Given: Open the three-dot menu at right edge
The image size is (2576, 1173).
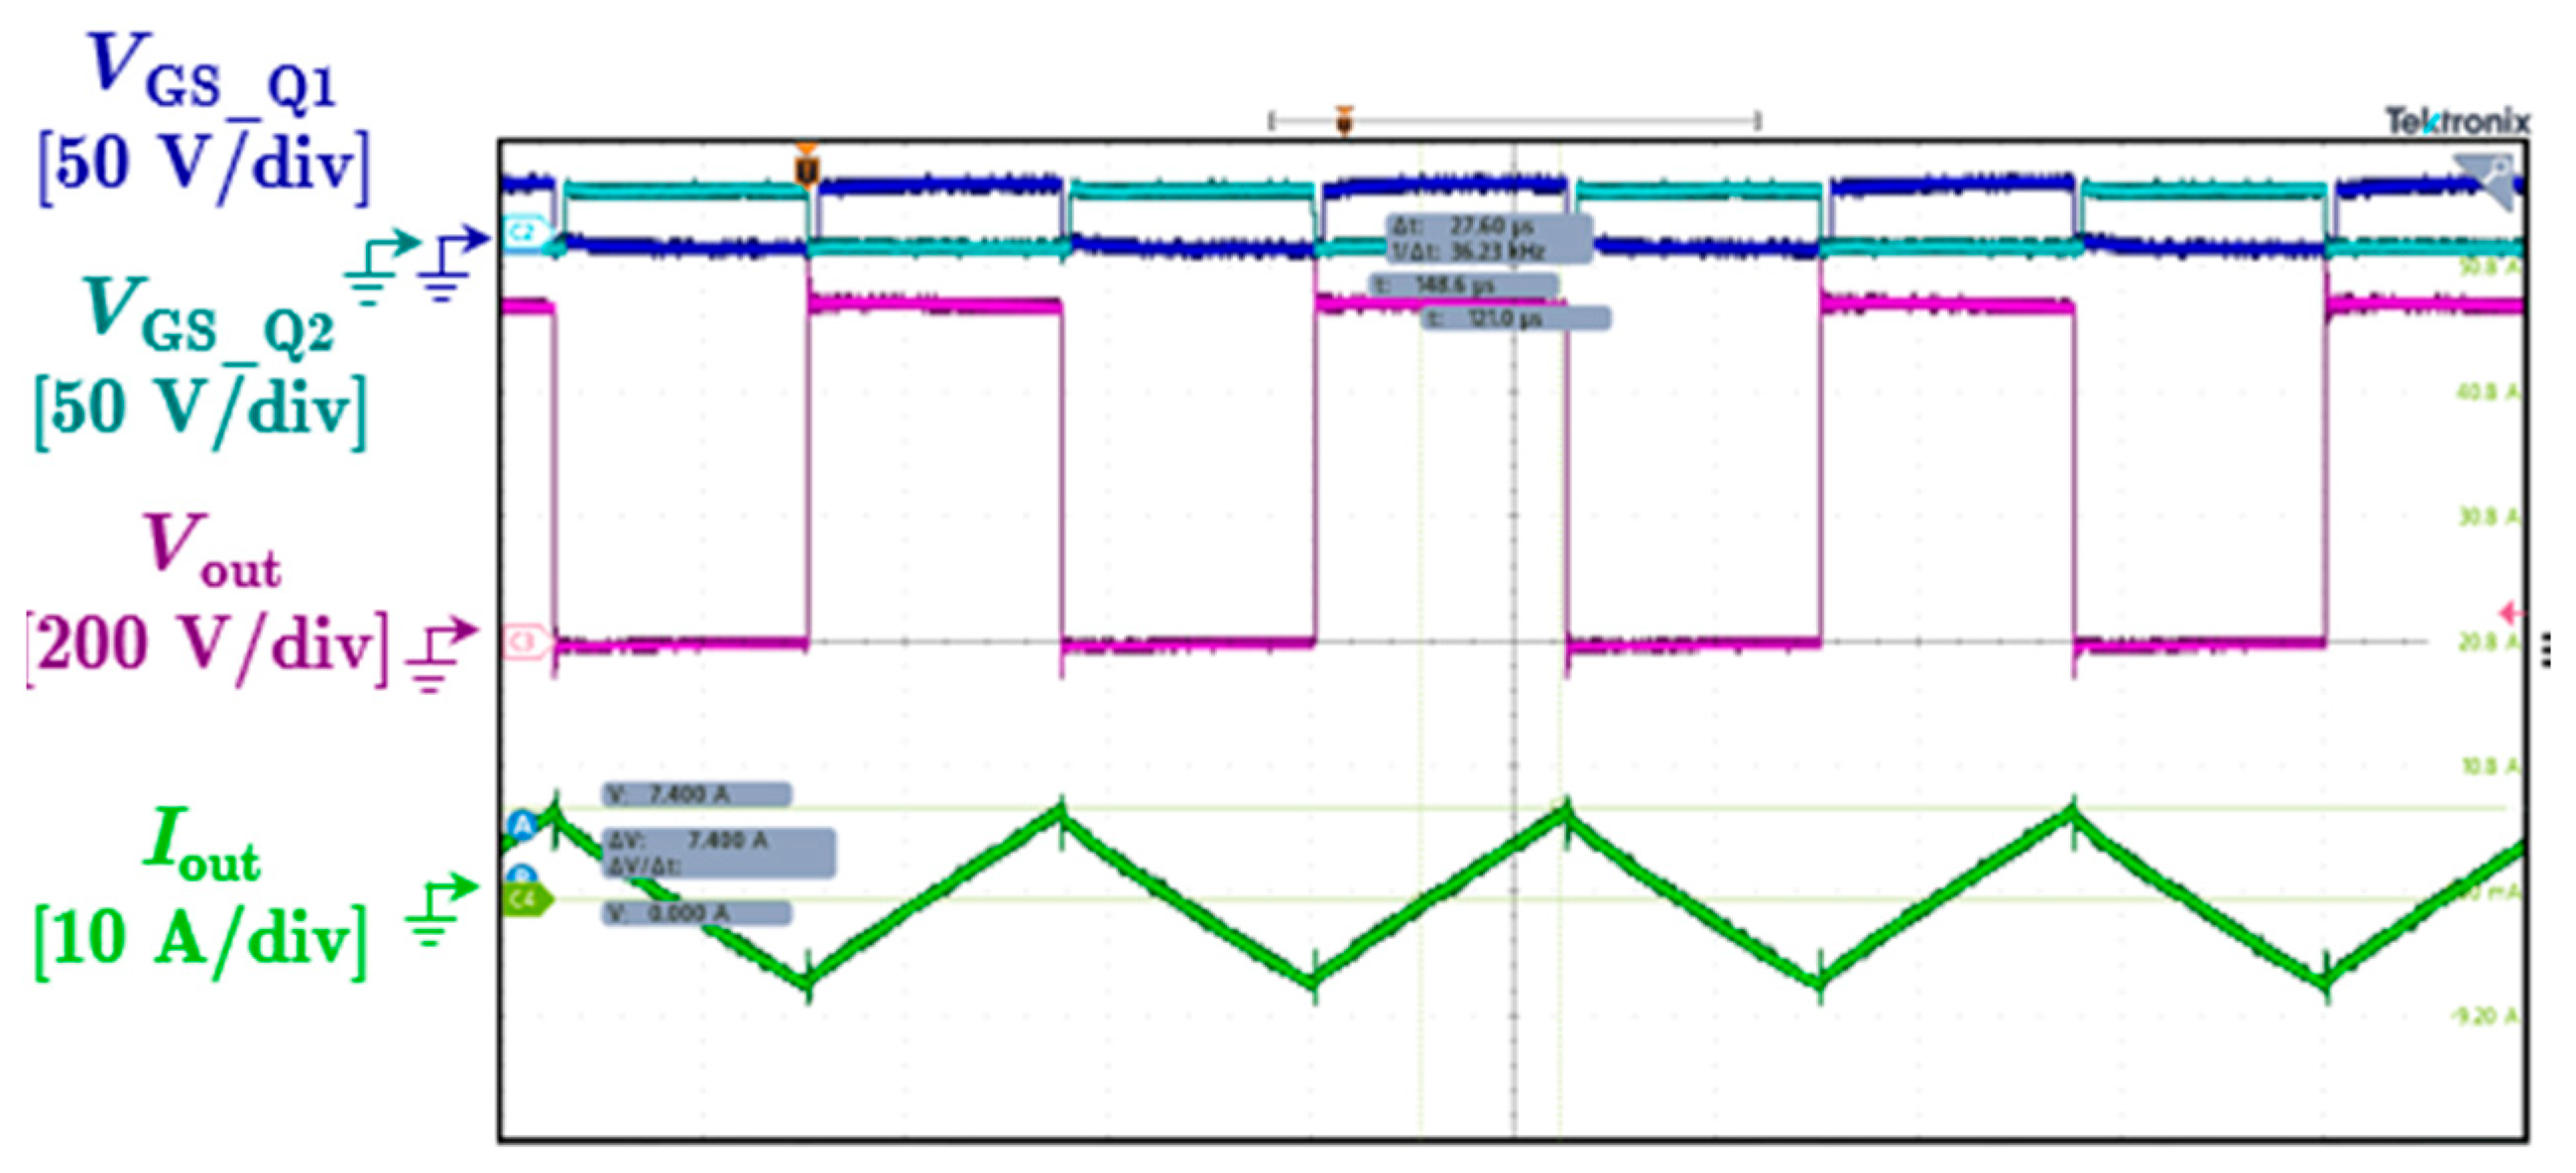Looking at the screenshot, I should (x=2545, y=650).
